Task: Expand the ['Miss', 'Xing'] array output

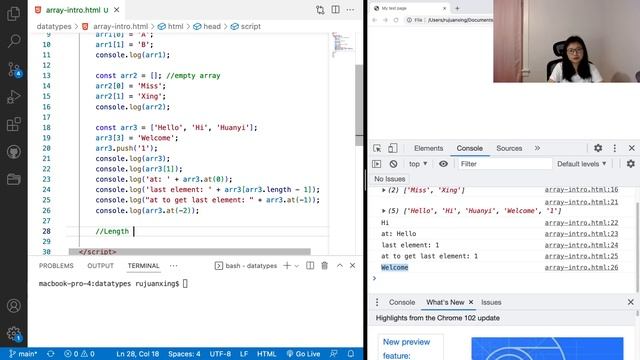Action: pos(384,190)
